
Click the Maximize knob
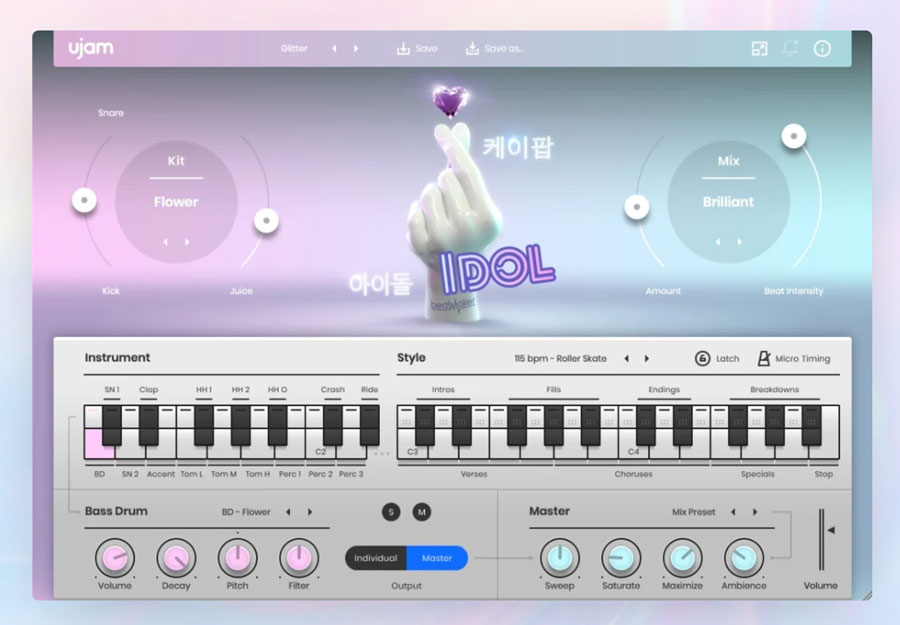coord(682,558)
